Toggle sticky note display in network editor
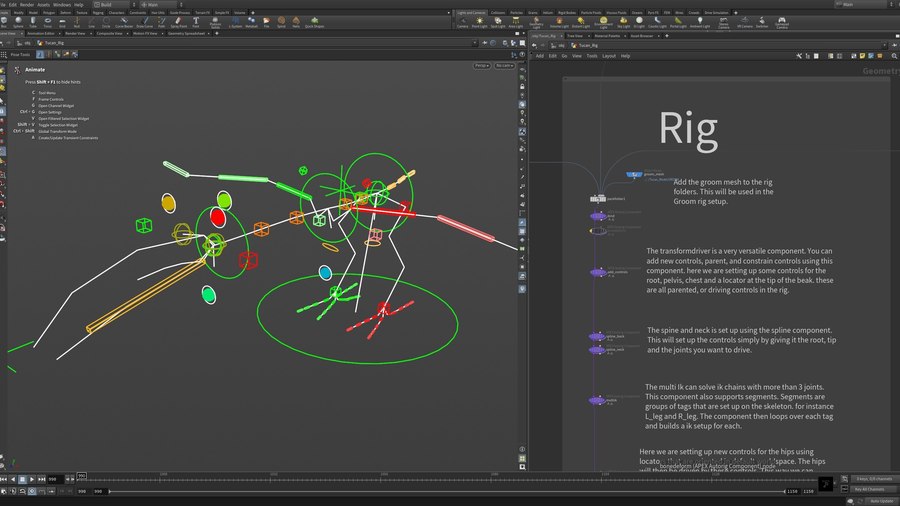Screen dimensions: 900x506 862,56
